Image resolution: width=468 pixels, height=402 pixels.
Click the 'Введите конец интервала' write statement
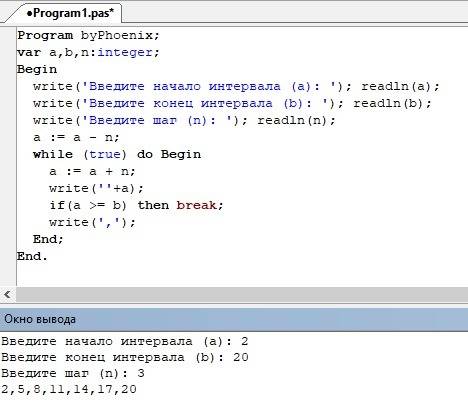(188, 103)
